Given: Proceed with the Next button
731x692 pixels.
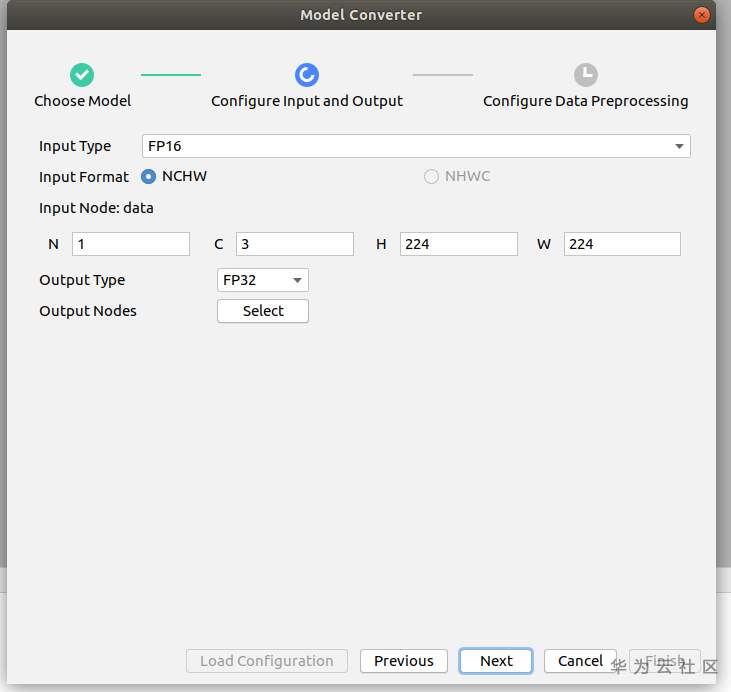Looking at the screenshot, I should 496,661.
